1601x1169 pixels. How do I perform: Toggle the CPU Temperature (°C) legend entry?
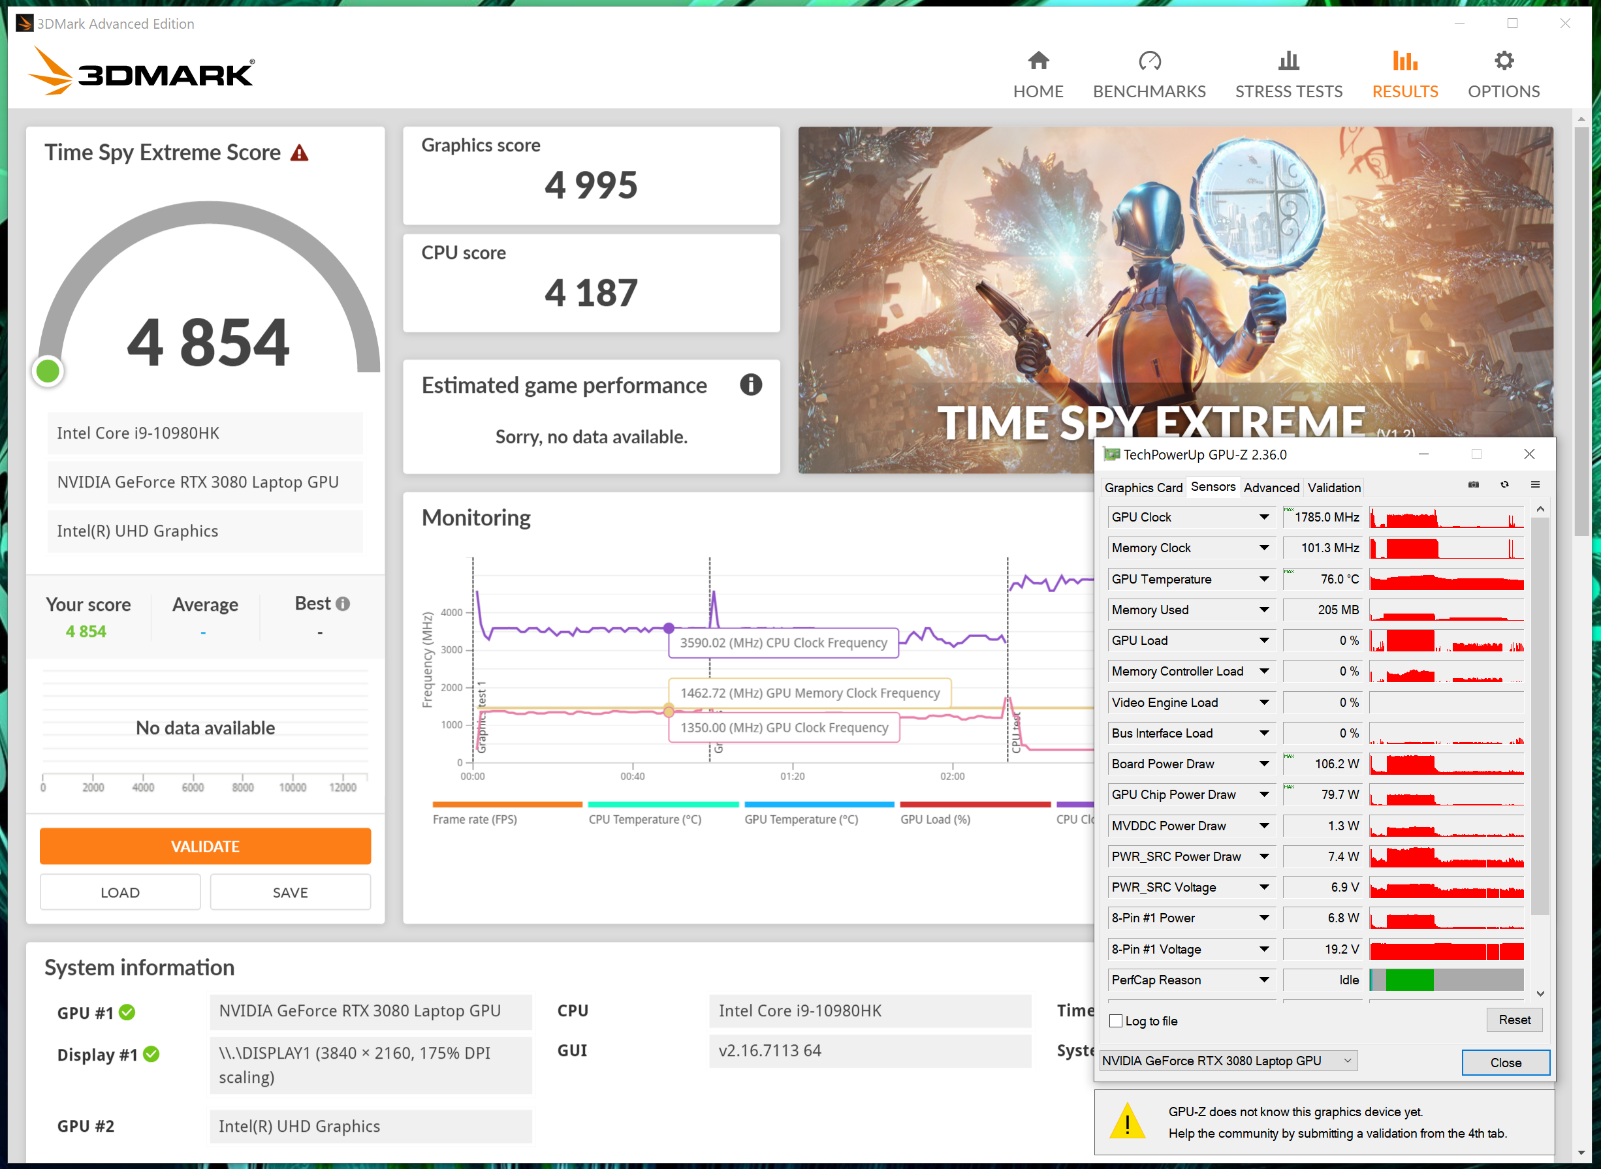pos(663,813)
